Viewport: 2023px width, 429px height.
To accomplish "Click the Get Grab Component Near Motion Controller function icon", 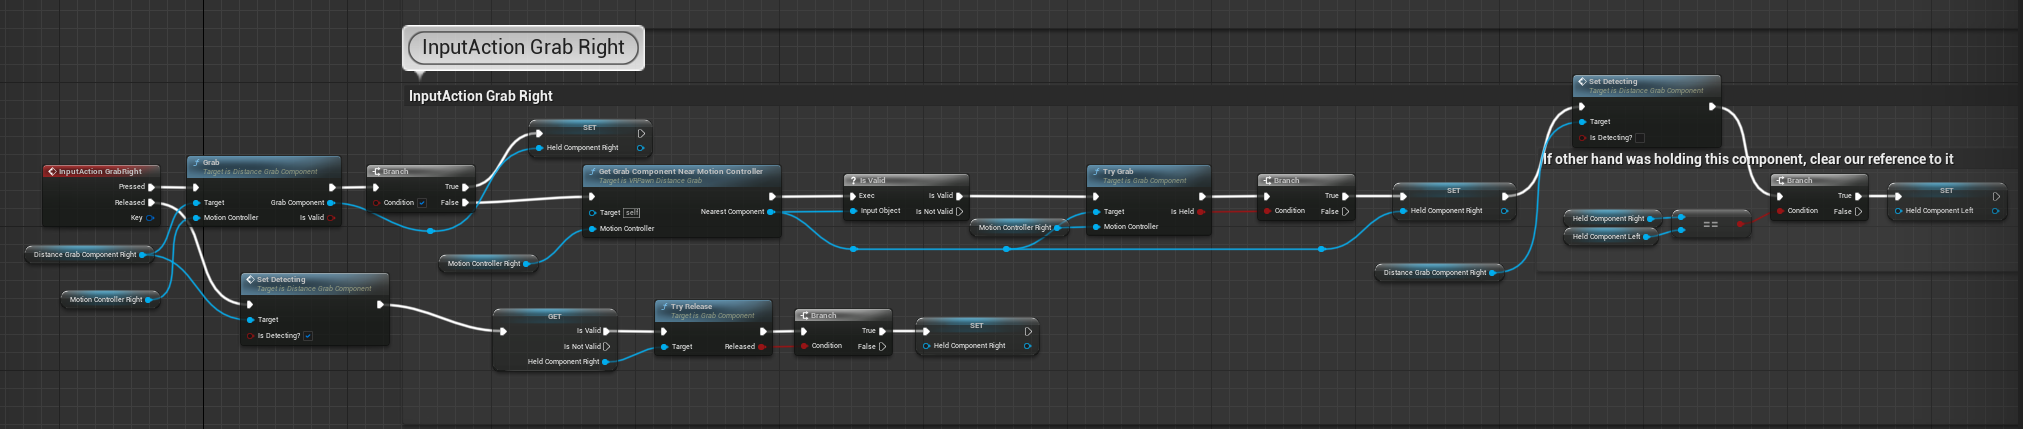I will pos(592,171).
